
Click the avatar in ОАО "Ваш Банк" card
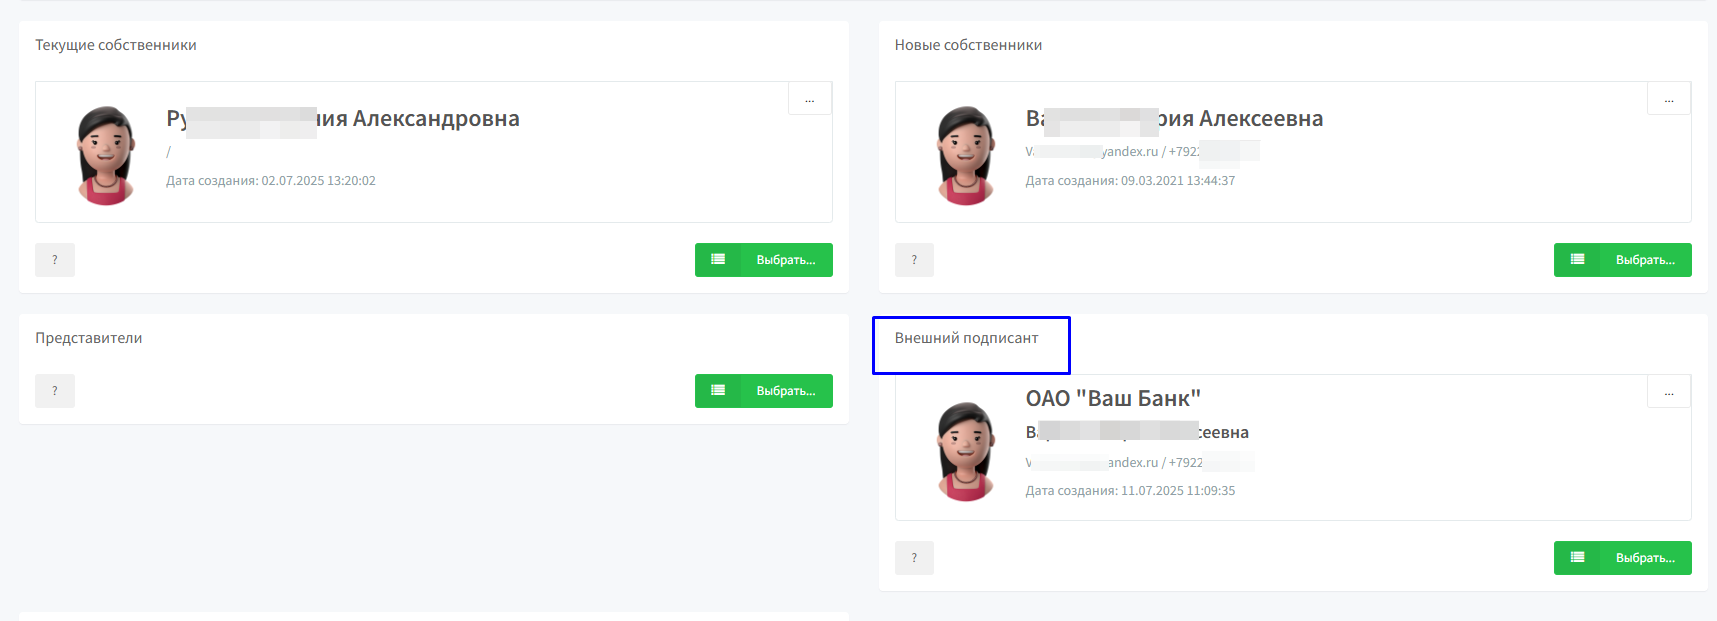(x=966, y=451)
